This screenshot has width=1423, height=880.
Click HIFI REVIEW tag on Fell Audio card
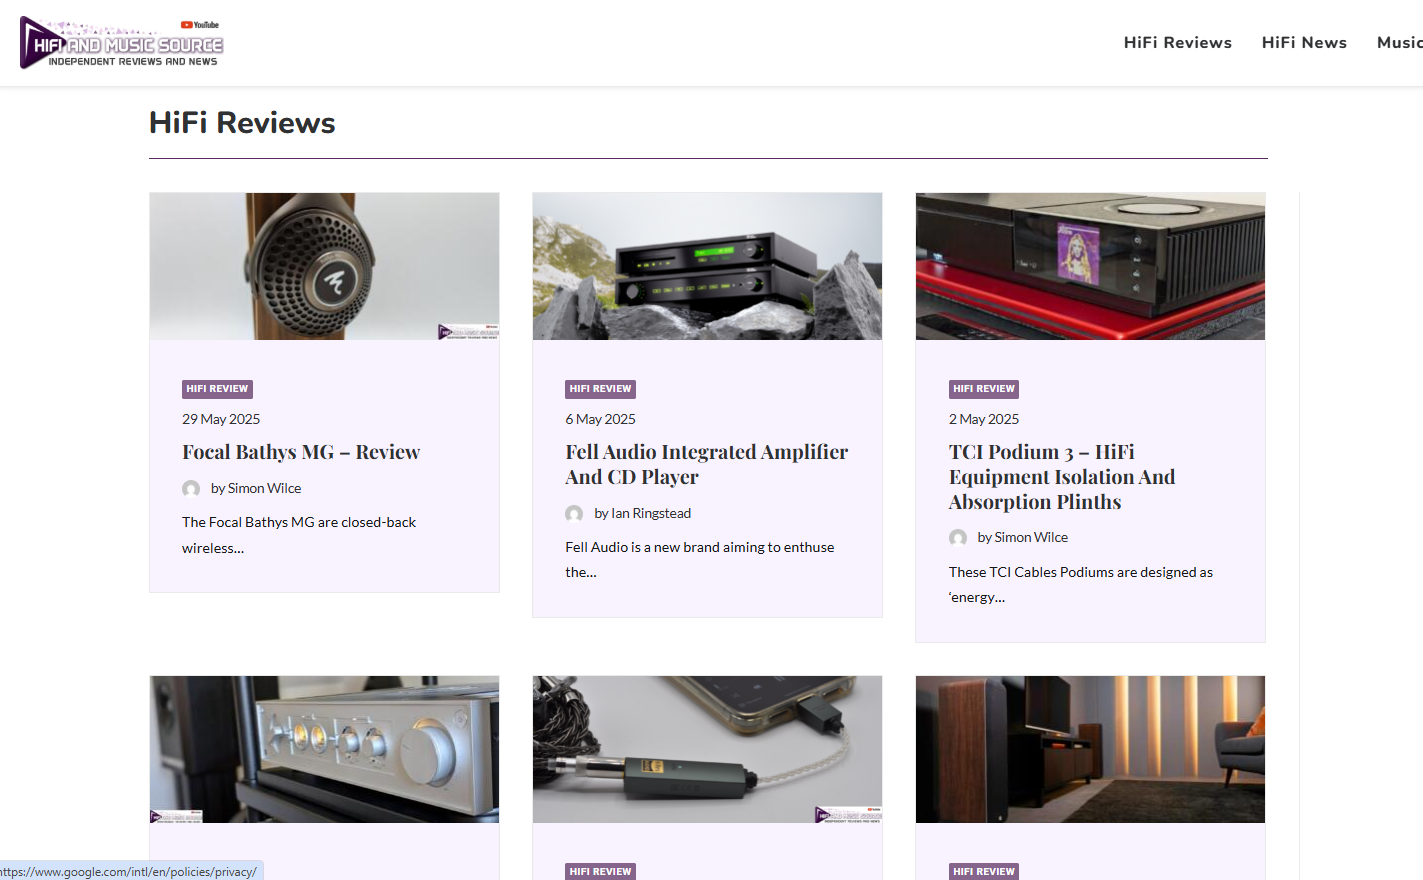600,389
